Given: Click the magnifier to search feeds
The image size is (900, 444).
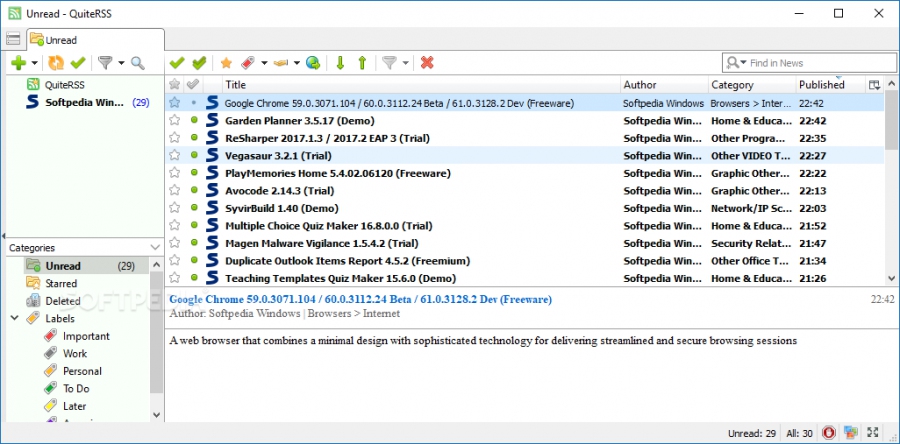Looking at the screenshot, I should pyautogui.click(x=138, y=63).
